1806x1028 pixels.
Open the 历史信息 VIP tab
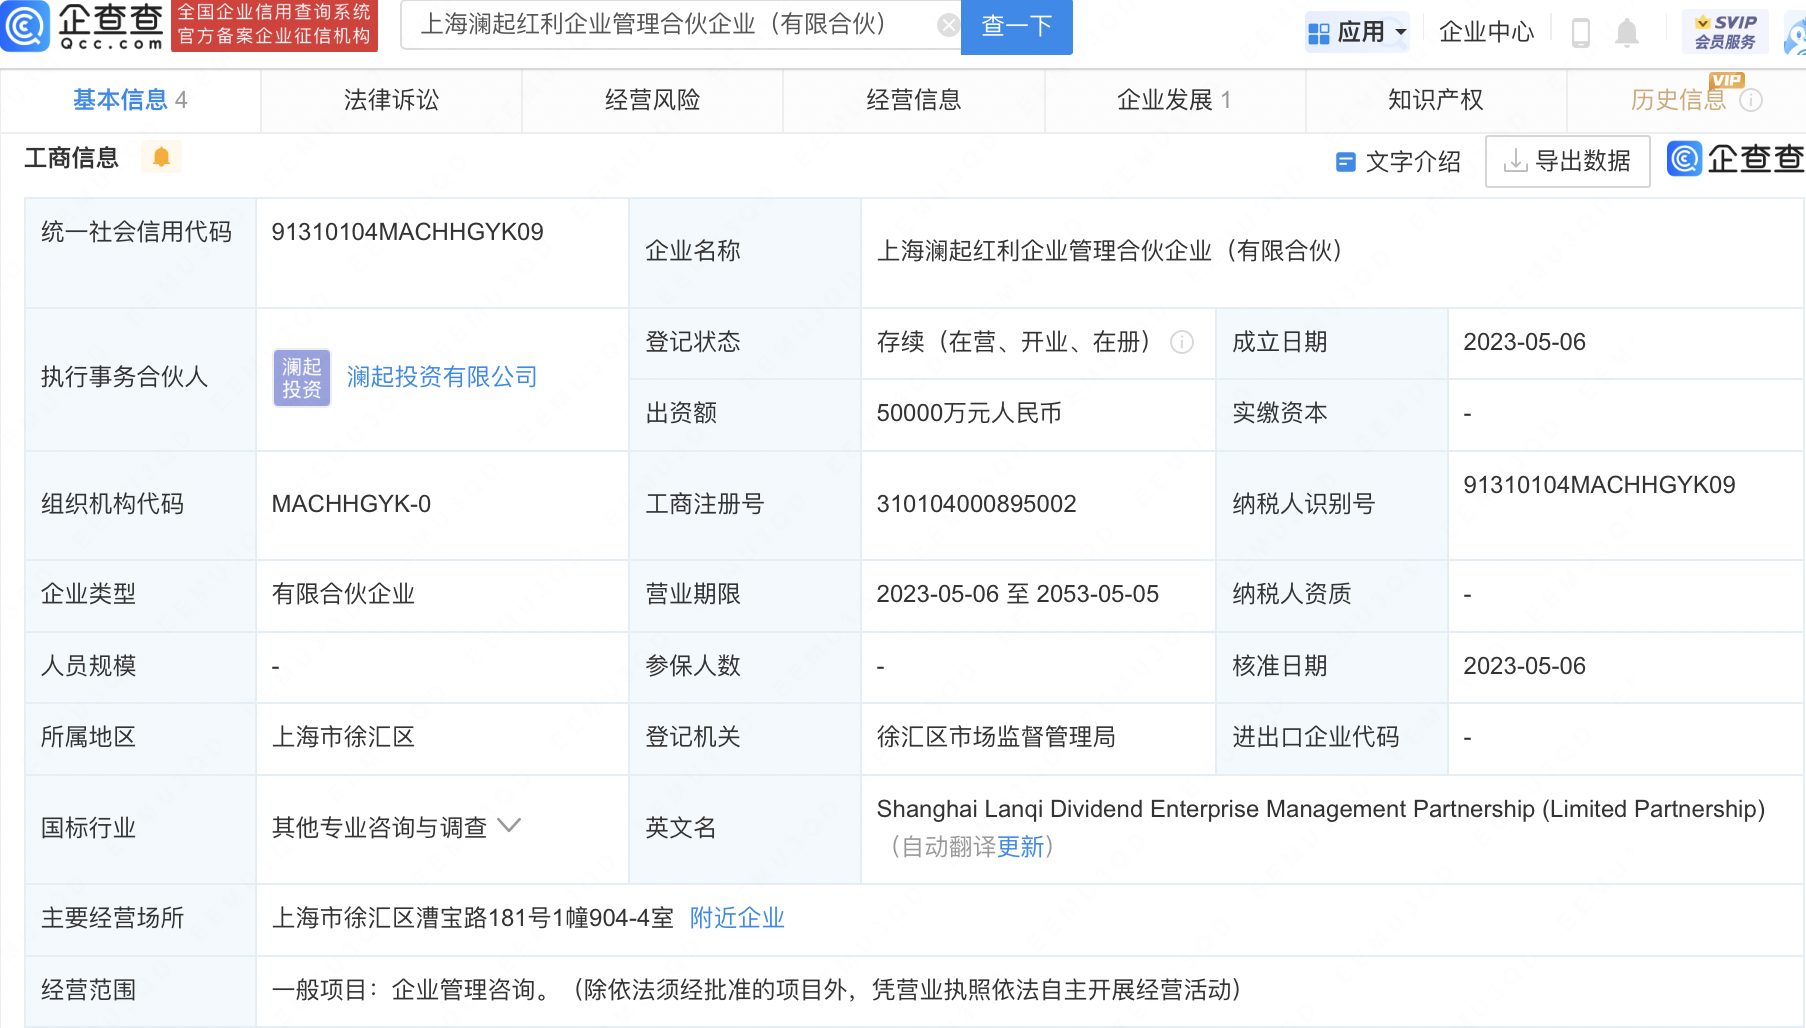coord(1679,100)
